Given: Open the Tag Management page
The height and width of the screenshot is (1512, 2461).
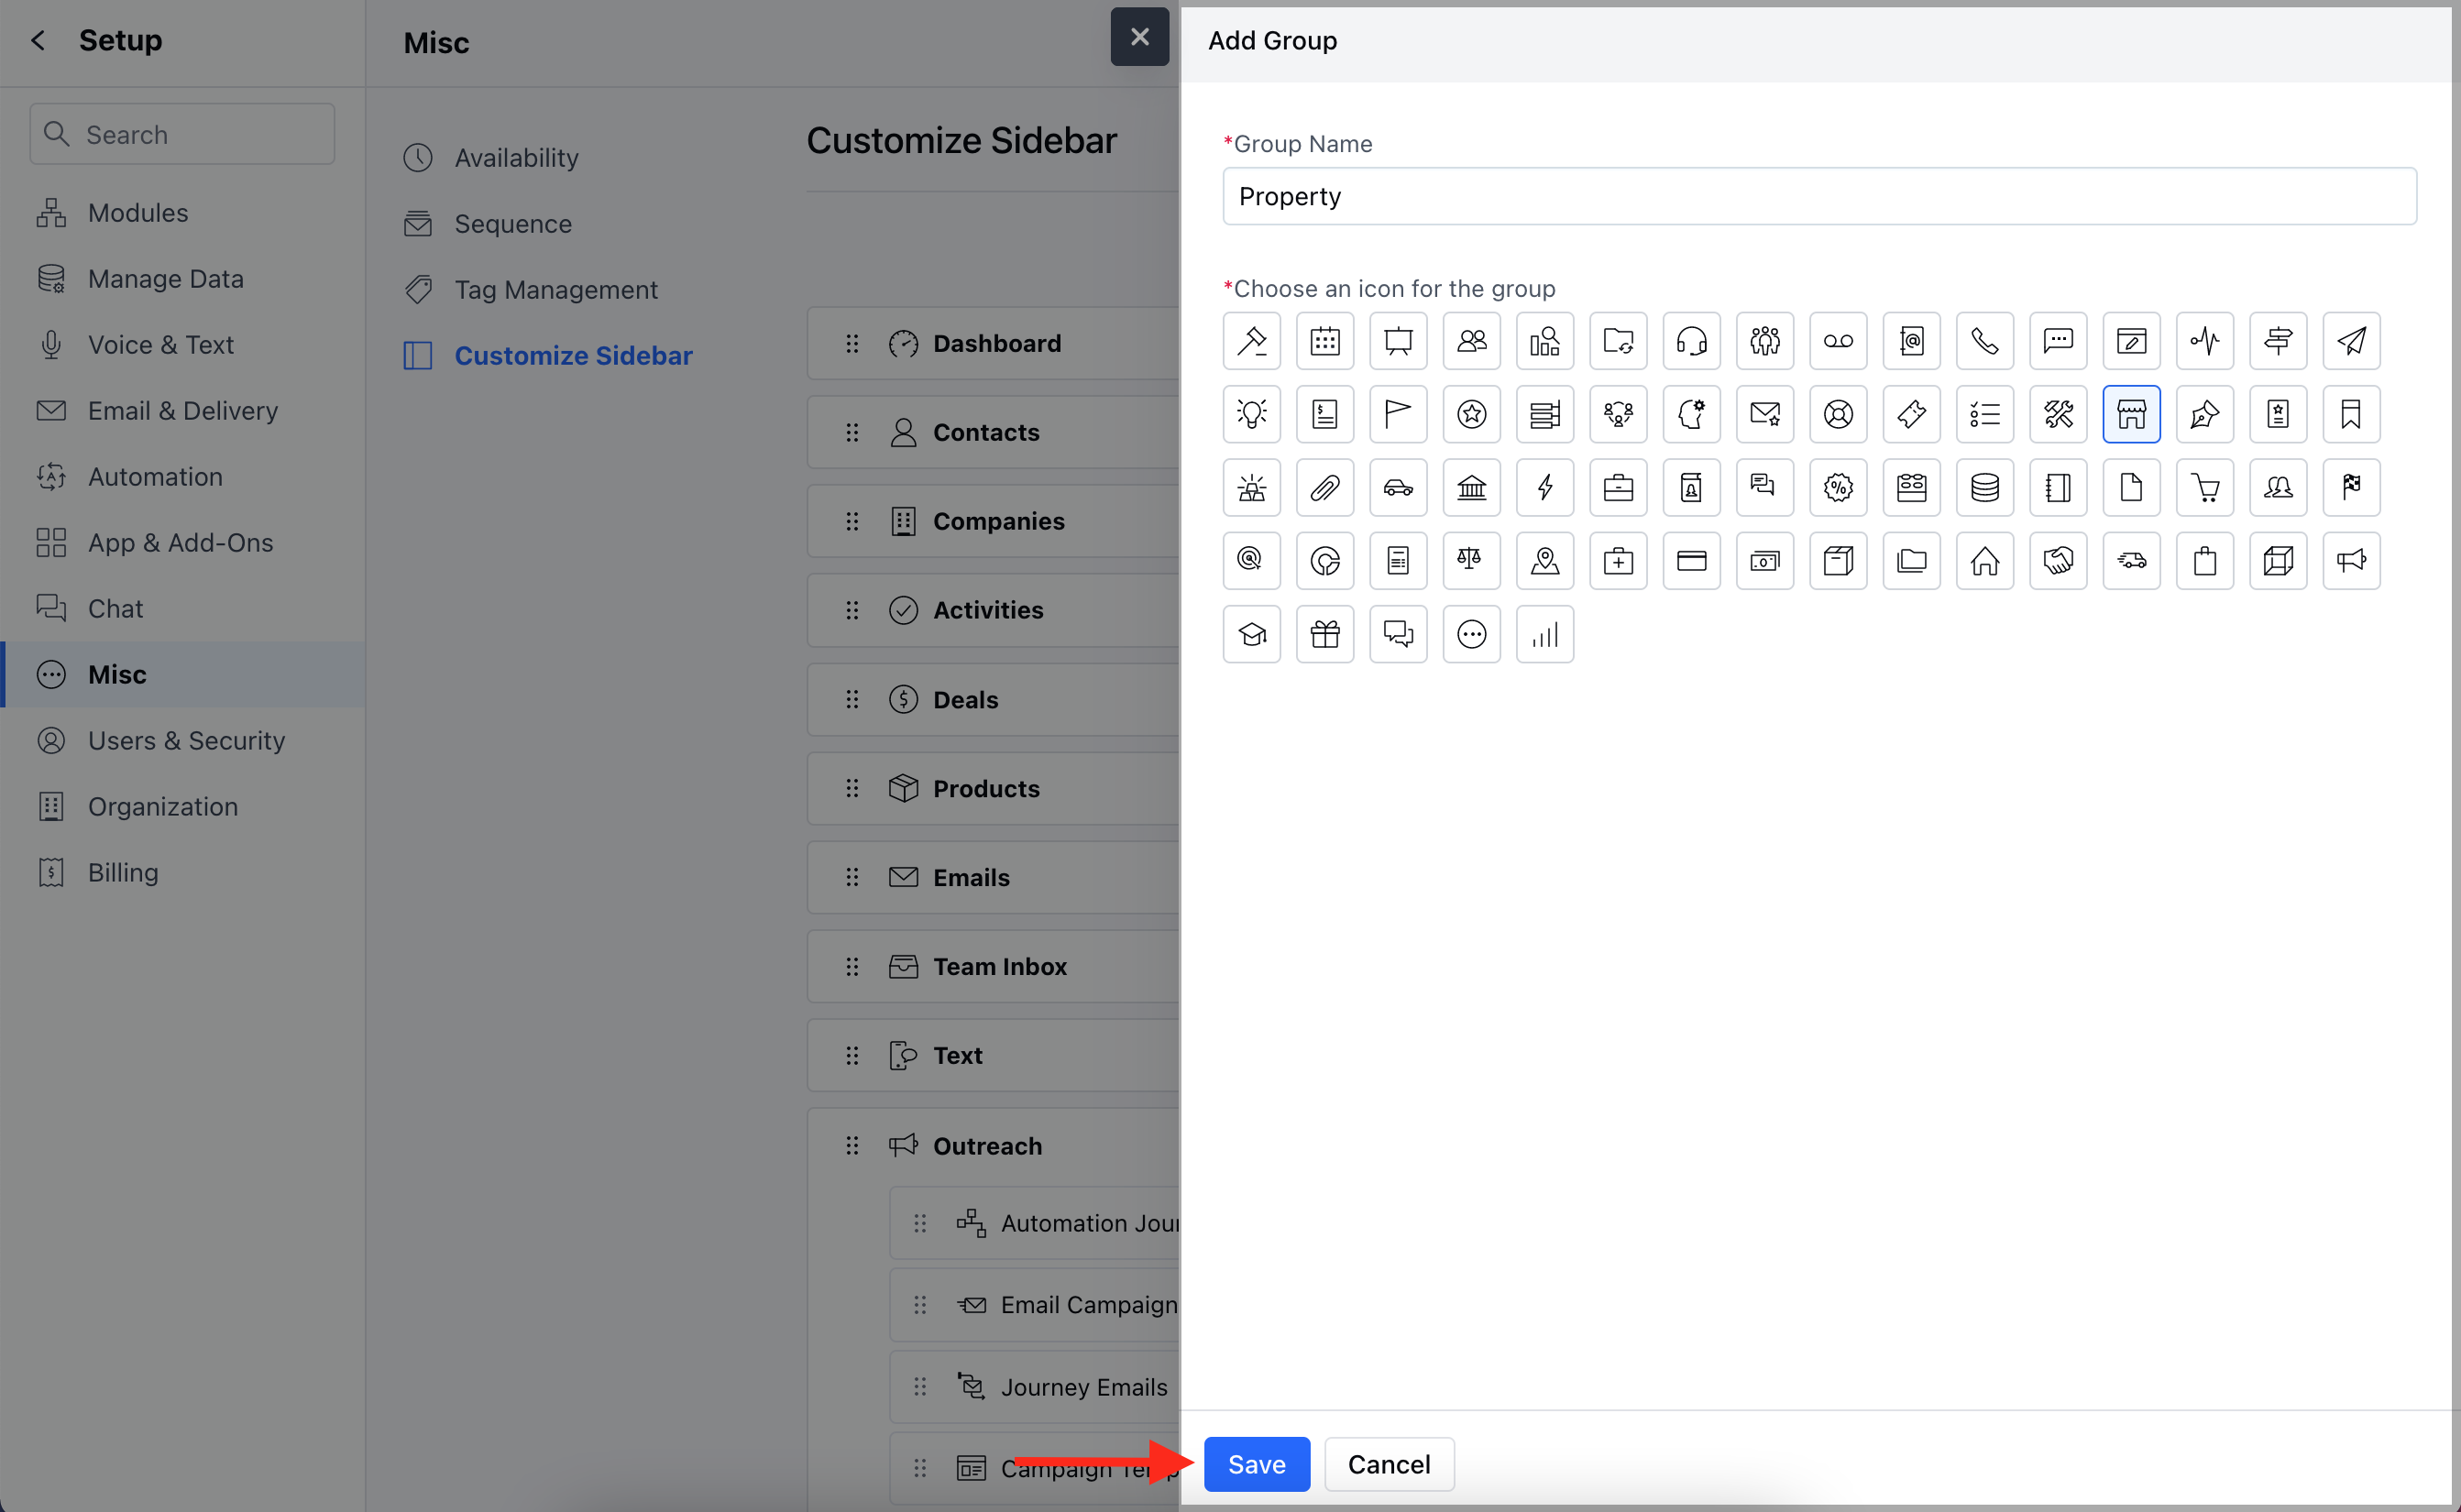Looking at the screenshot, I should click(x=555, y=290).
